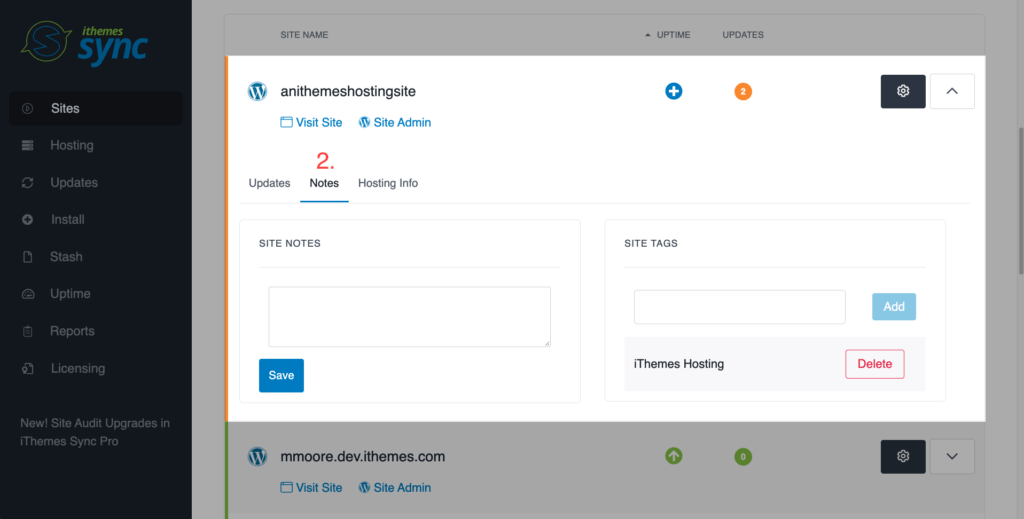This screenshot has width=1024, height=519.
Task: Click Add to add a site tag
Action: [x=894, y=307]
